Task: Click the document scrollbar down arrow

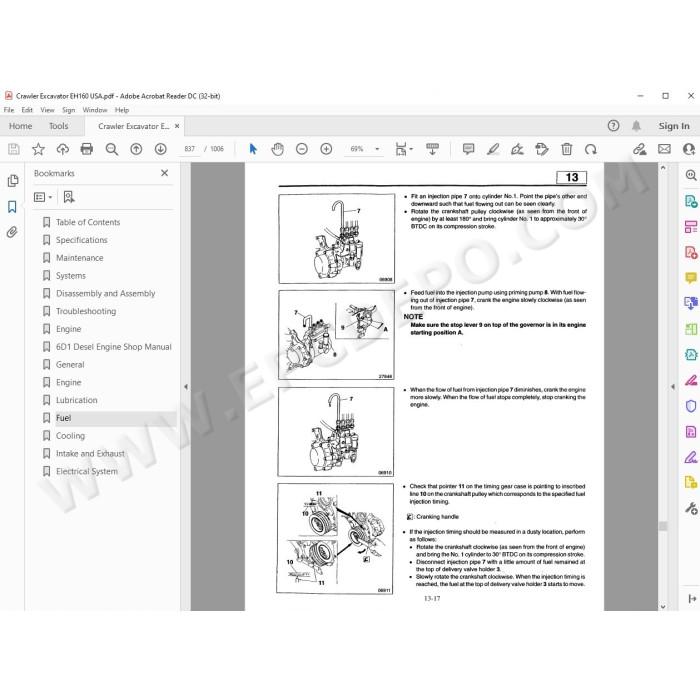Action: tap(663, 606)
